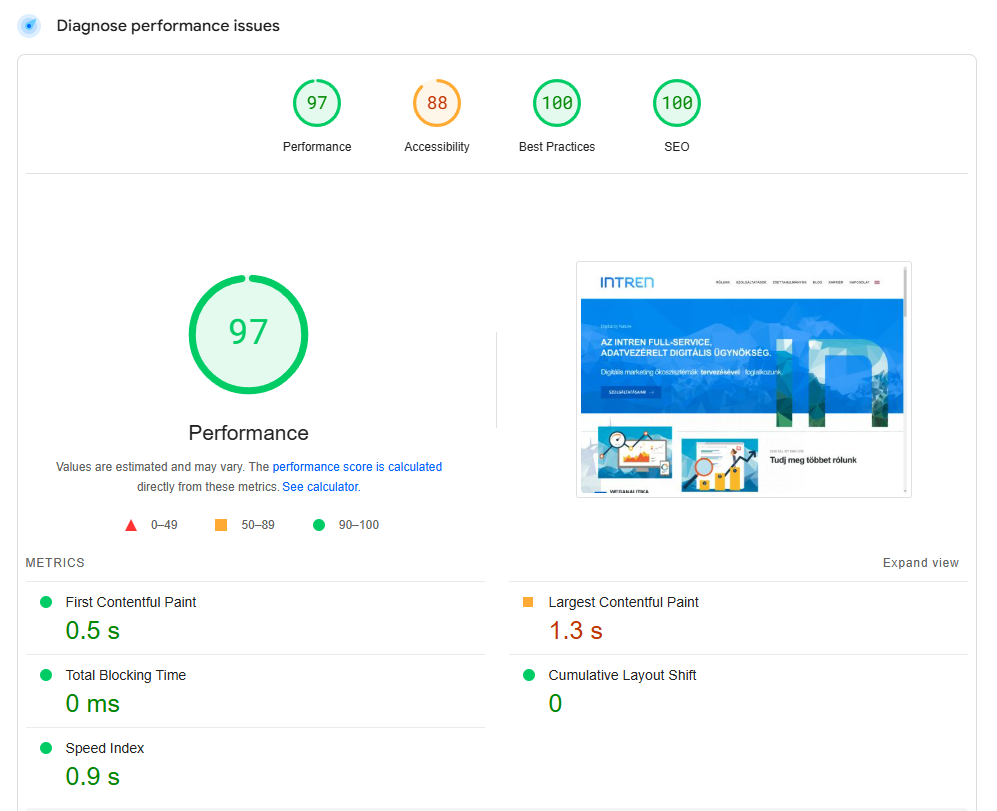The height and width of the screenshot is (811, 997).
Task: Click the orange square 50–89 legend icon
Action: click(x=221, y=525)
